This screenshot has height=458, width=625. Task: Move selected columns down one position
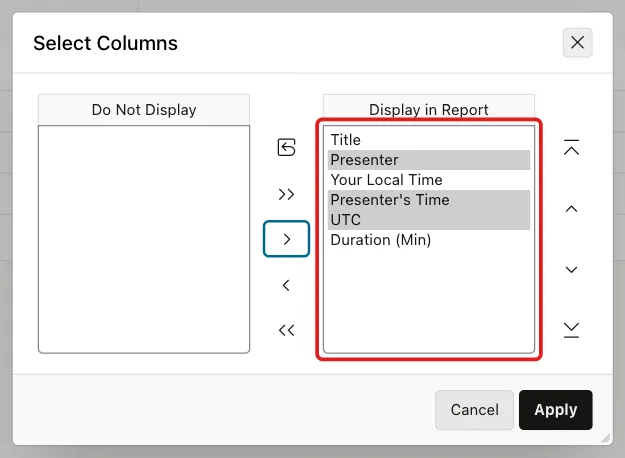tap(571, 270)
